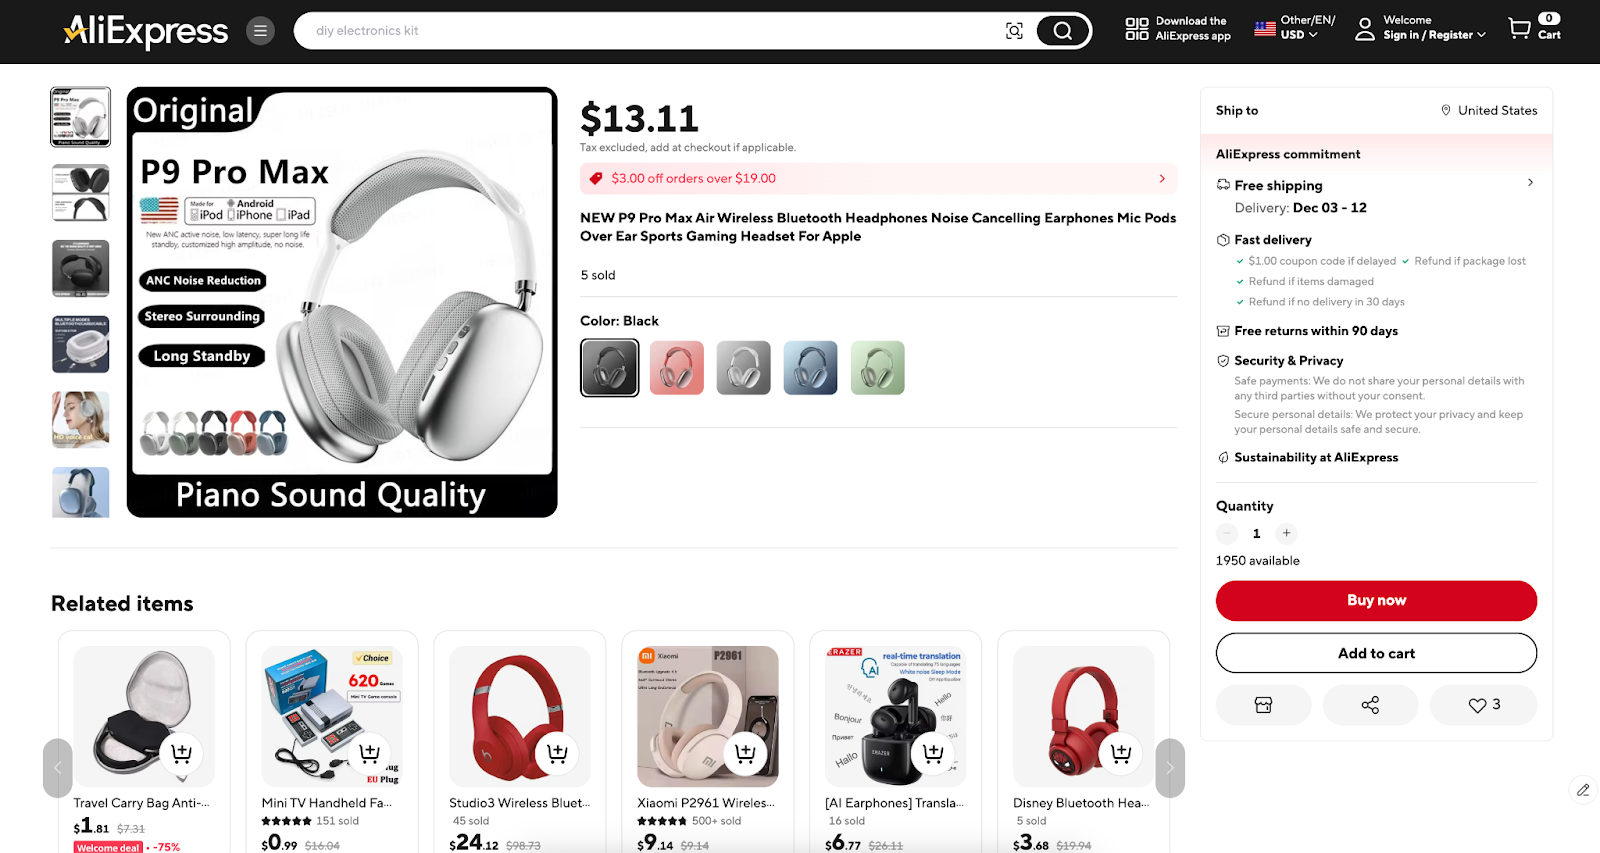Expand the language and currency dropdown

[x=1295, y=27]
